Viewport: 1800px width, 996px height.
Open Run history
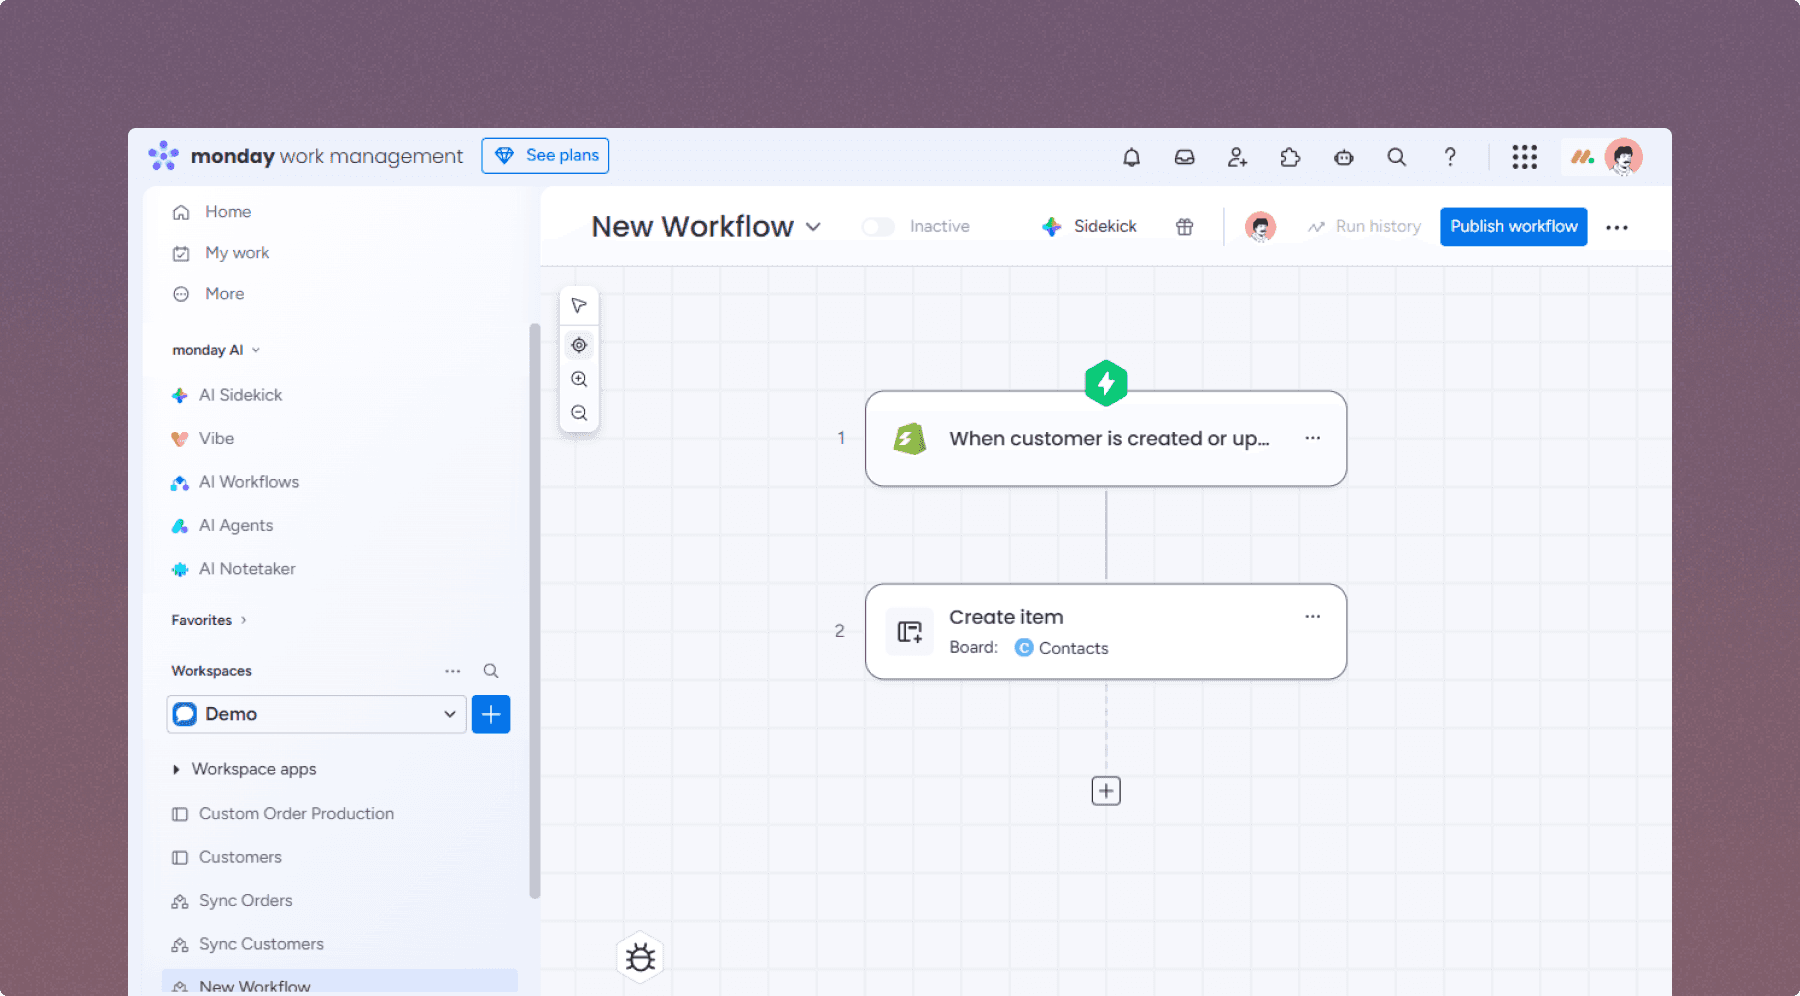coord(1364,227)
